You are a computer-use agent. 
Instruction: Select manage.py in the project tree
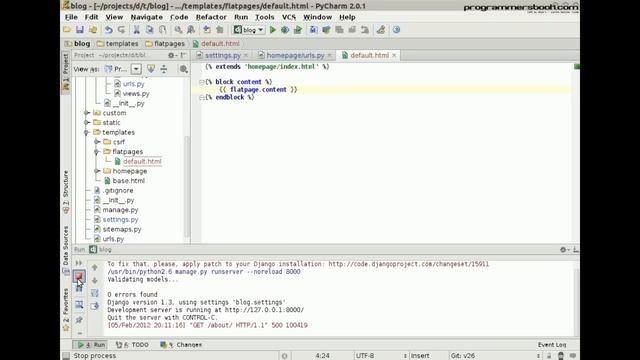(x=120, y=210)
